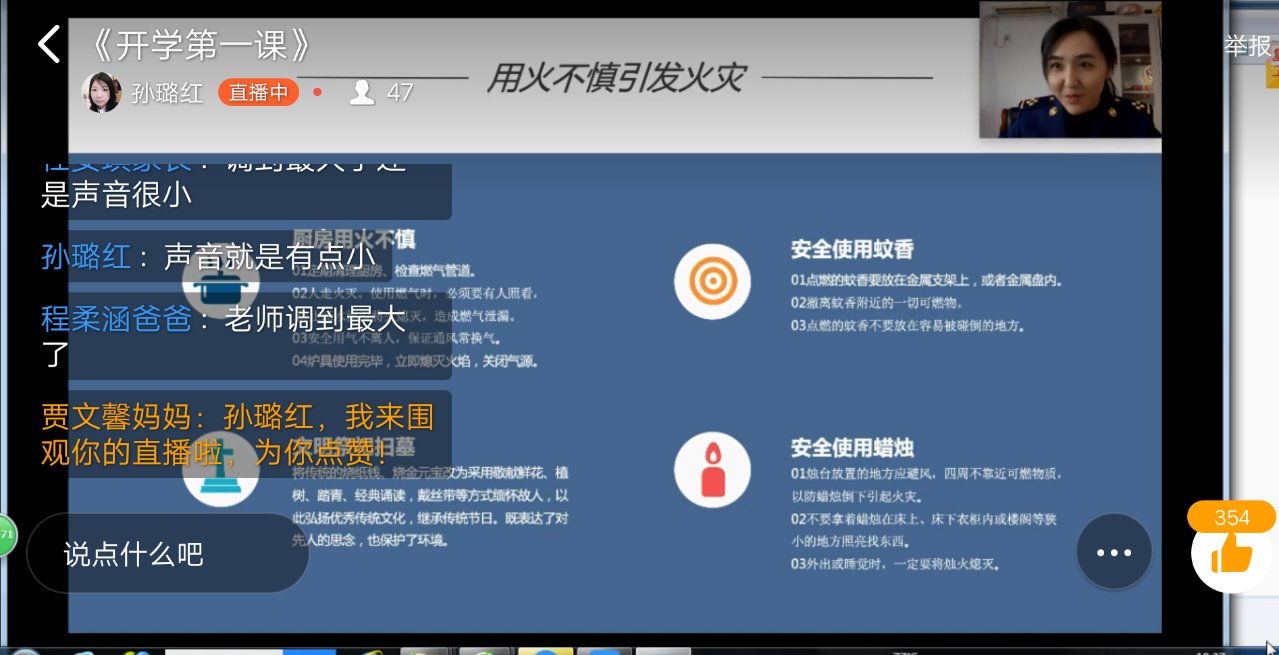Open streamer 孙璐红's profile avatar
This screenshot has width=1279, height=655.
click(101, 93)
